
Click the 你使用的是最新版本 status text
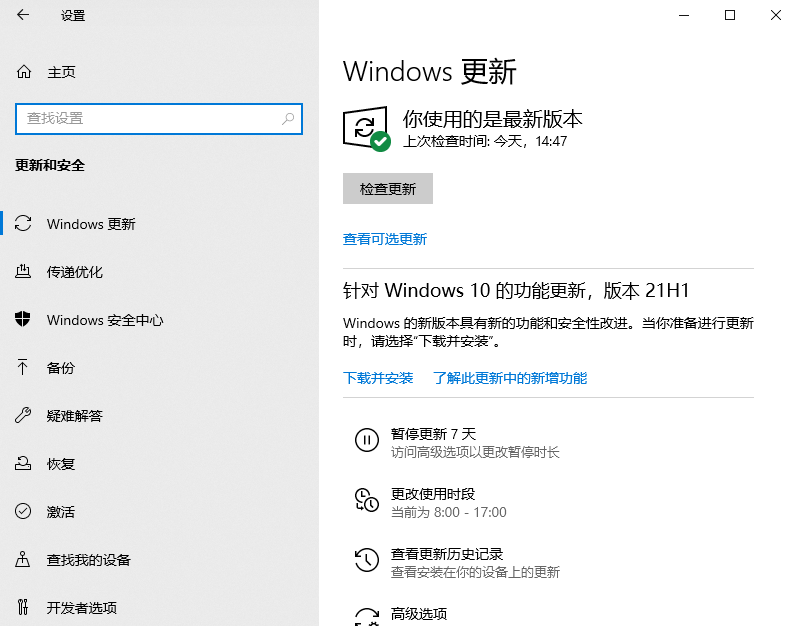click(492, 119)
